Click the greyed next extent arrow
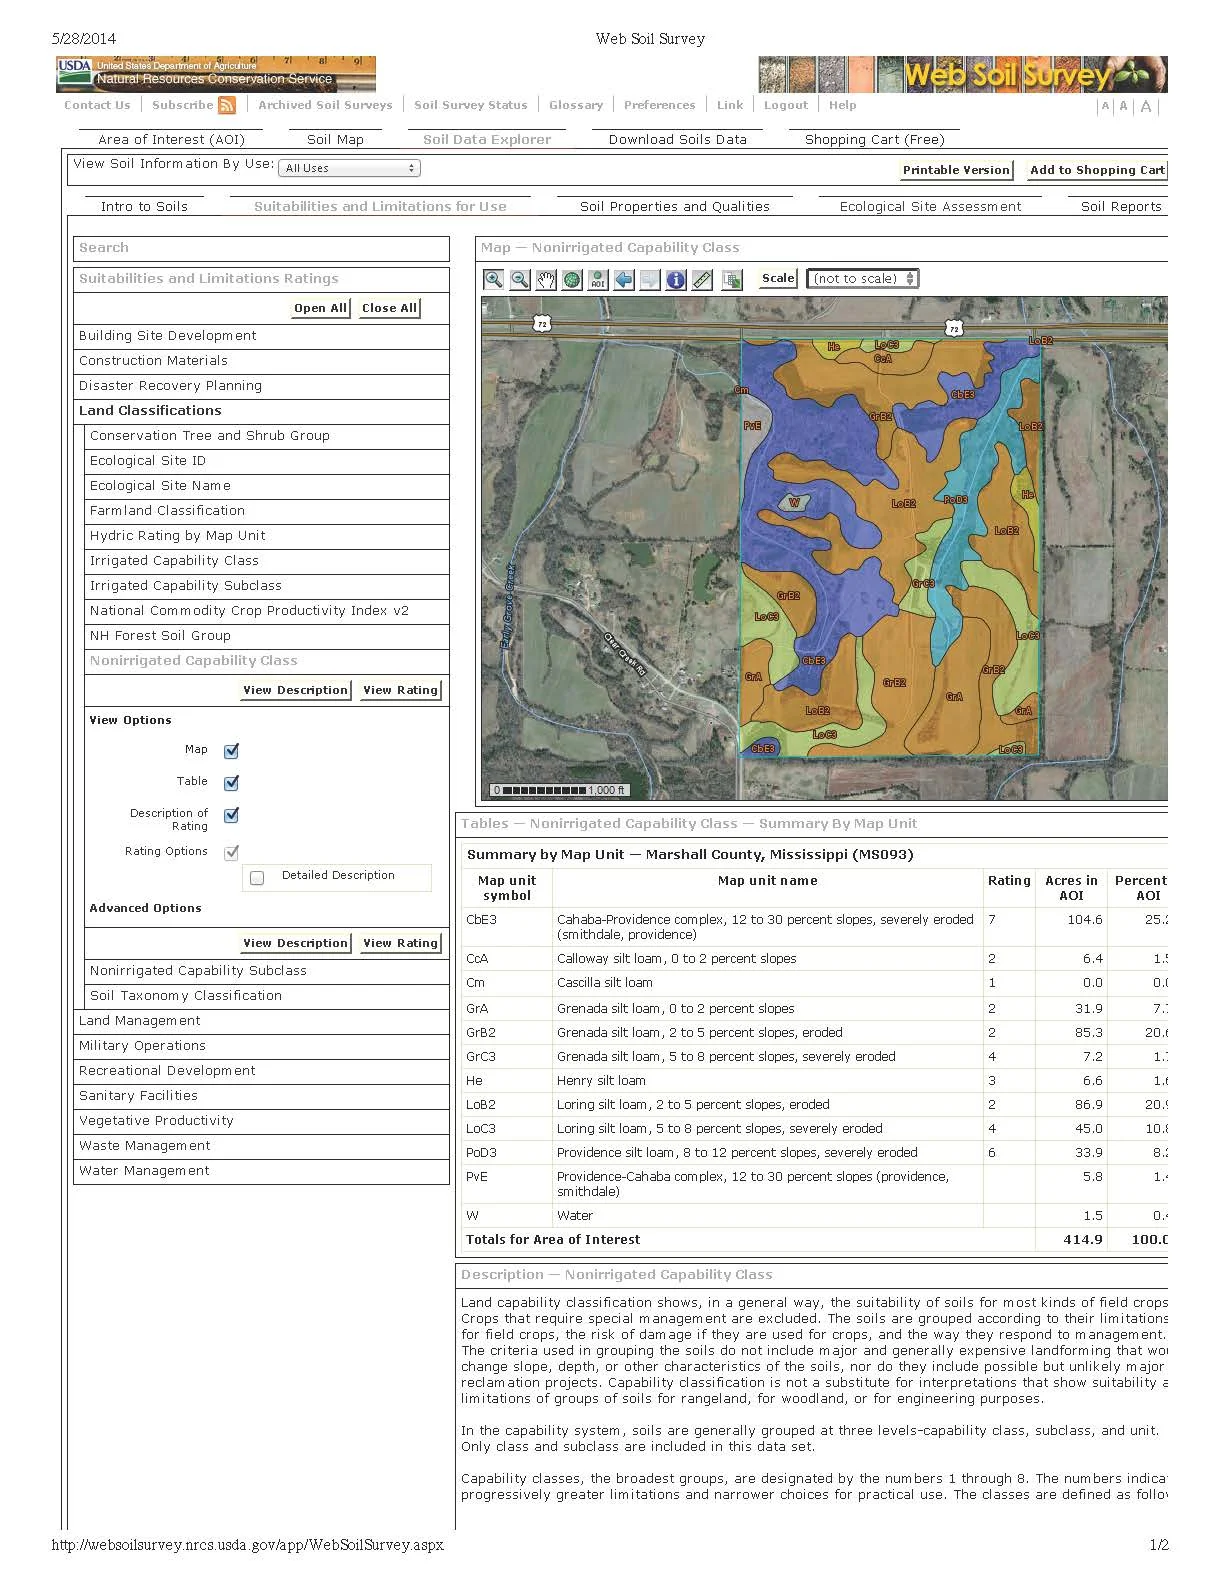 click(649, 280)
